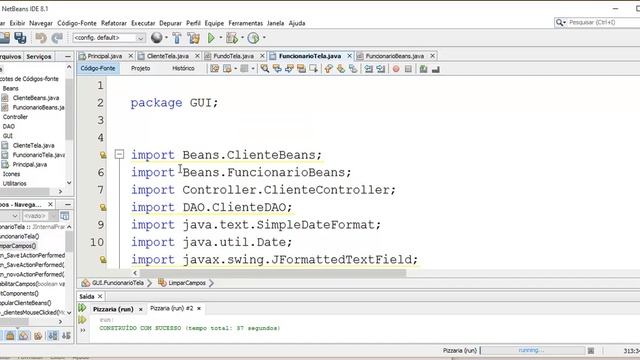Click the Build Project hammer icon

tap(177, 38)
